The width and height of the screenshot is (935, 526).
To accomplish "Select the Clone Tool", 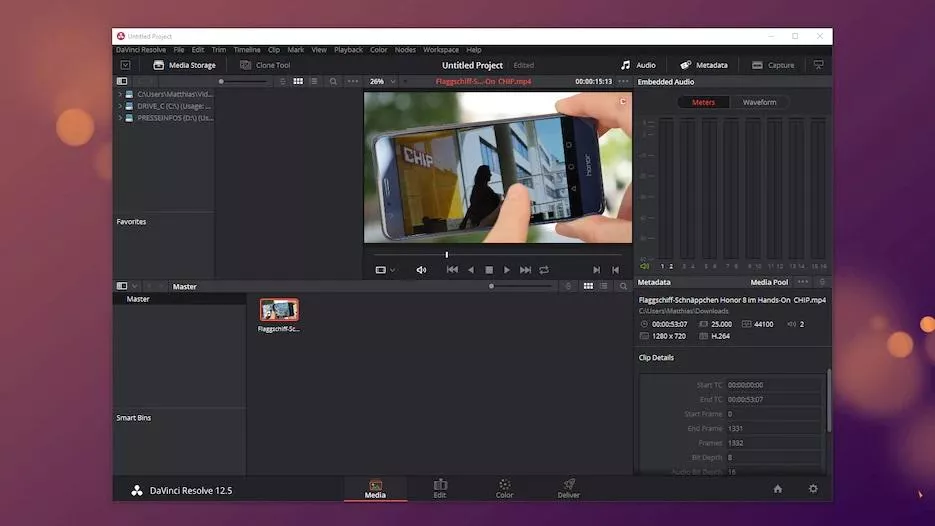I will pos(265,65).
